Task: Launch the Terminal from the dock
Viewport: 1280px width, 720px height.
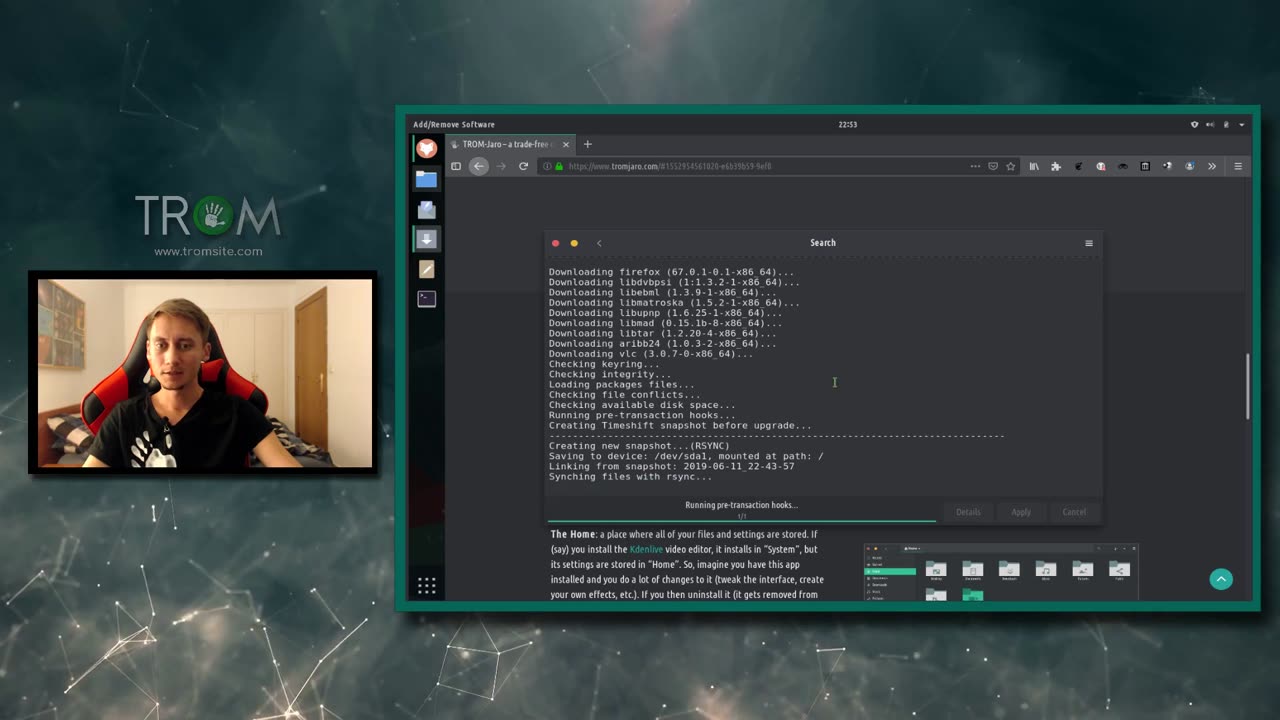Action: click(x=427, y=298)
